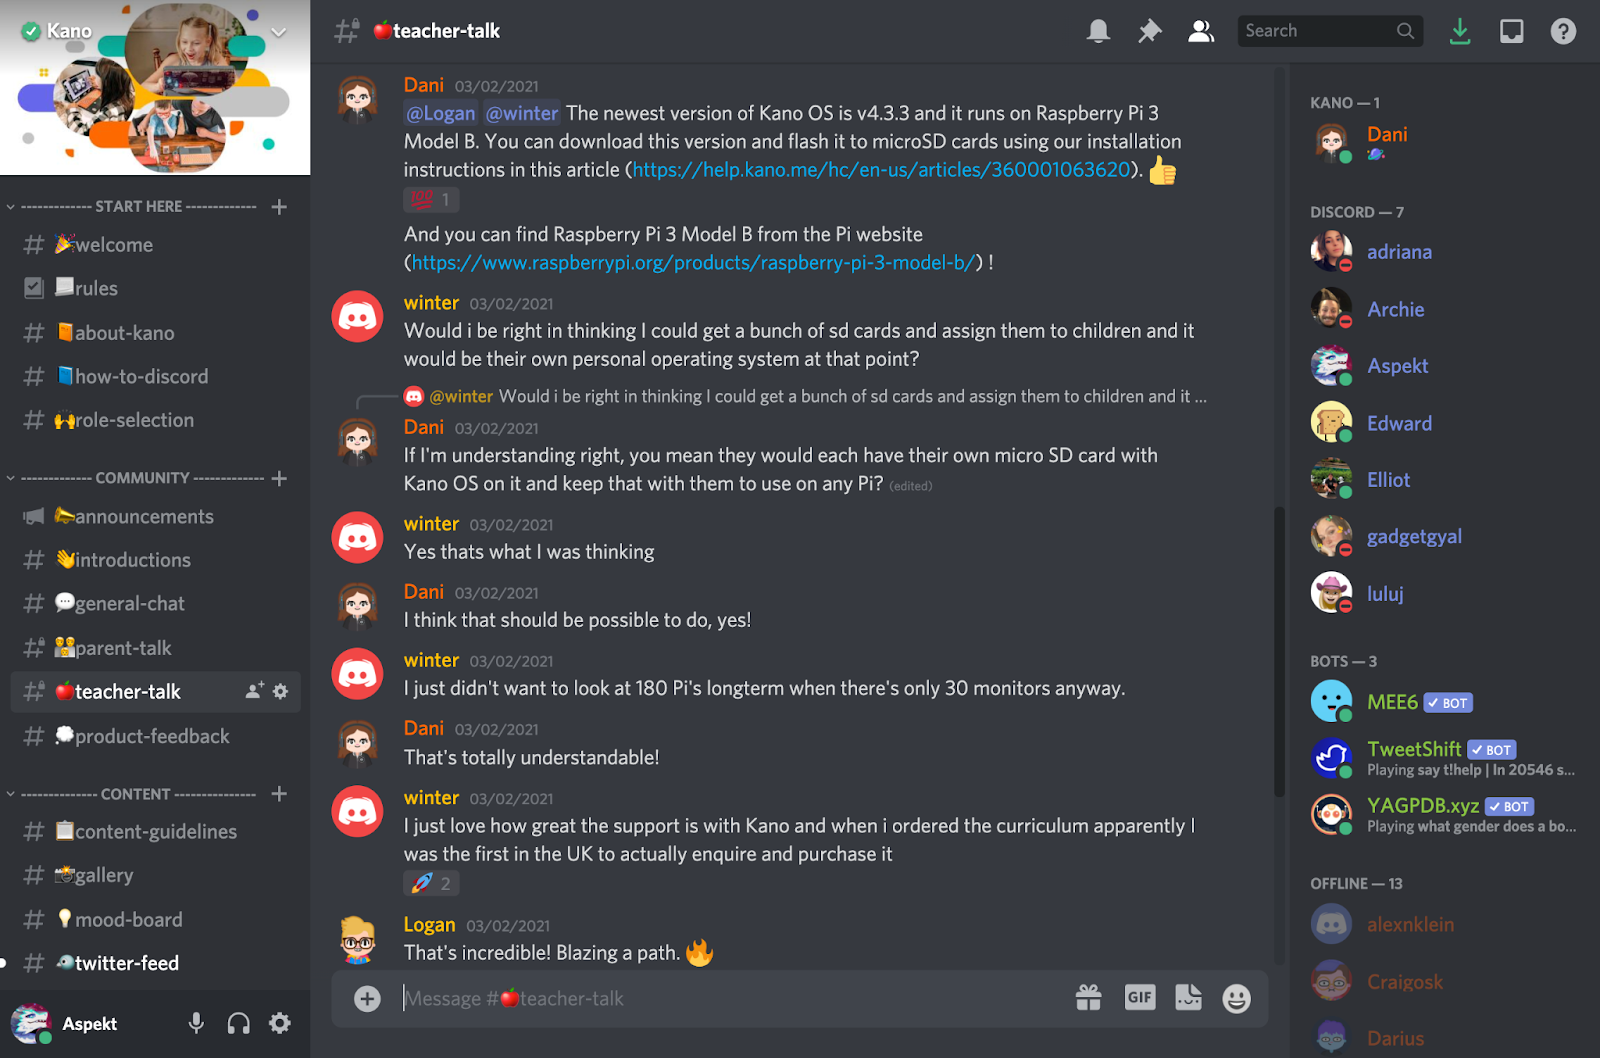Open notification settings bell icon
The height and width of the screenshot is (1058, 1600).
[x=1098, y=31]
